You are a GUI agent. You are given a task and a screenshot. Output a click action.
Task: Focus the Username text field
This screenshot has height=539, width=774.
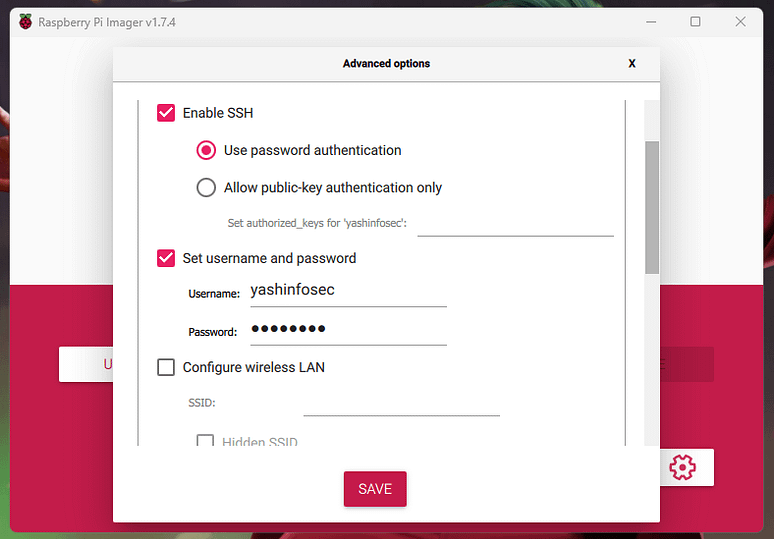point(347,291)
